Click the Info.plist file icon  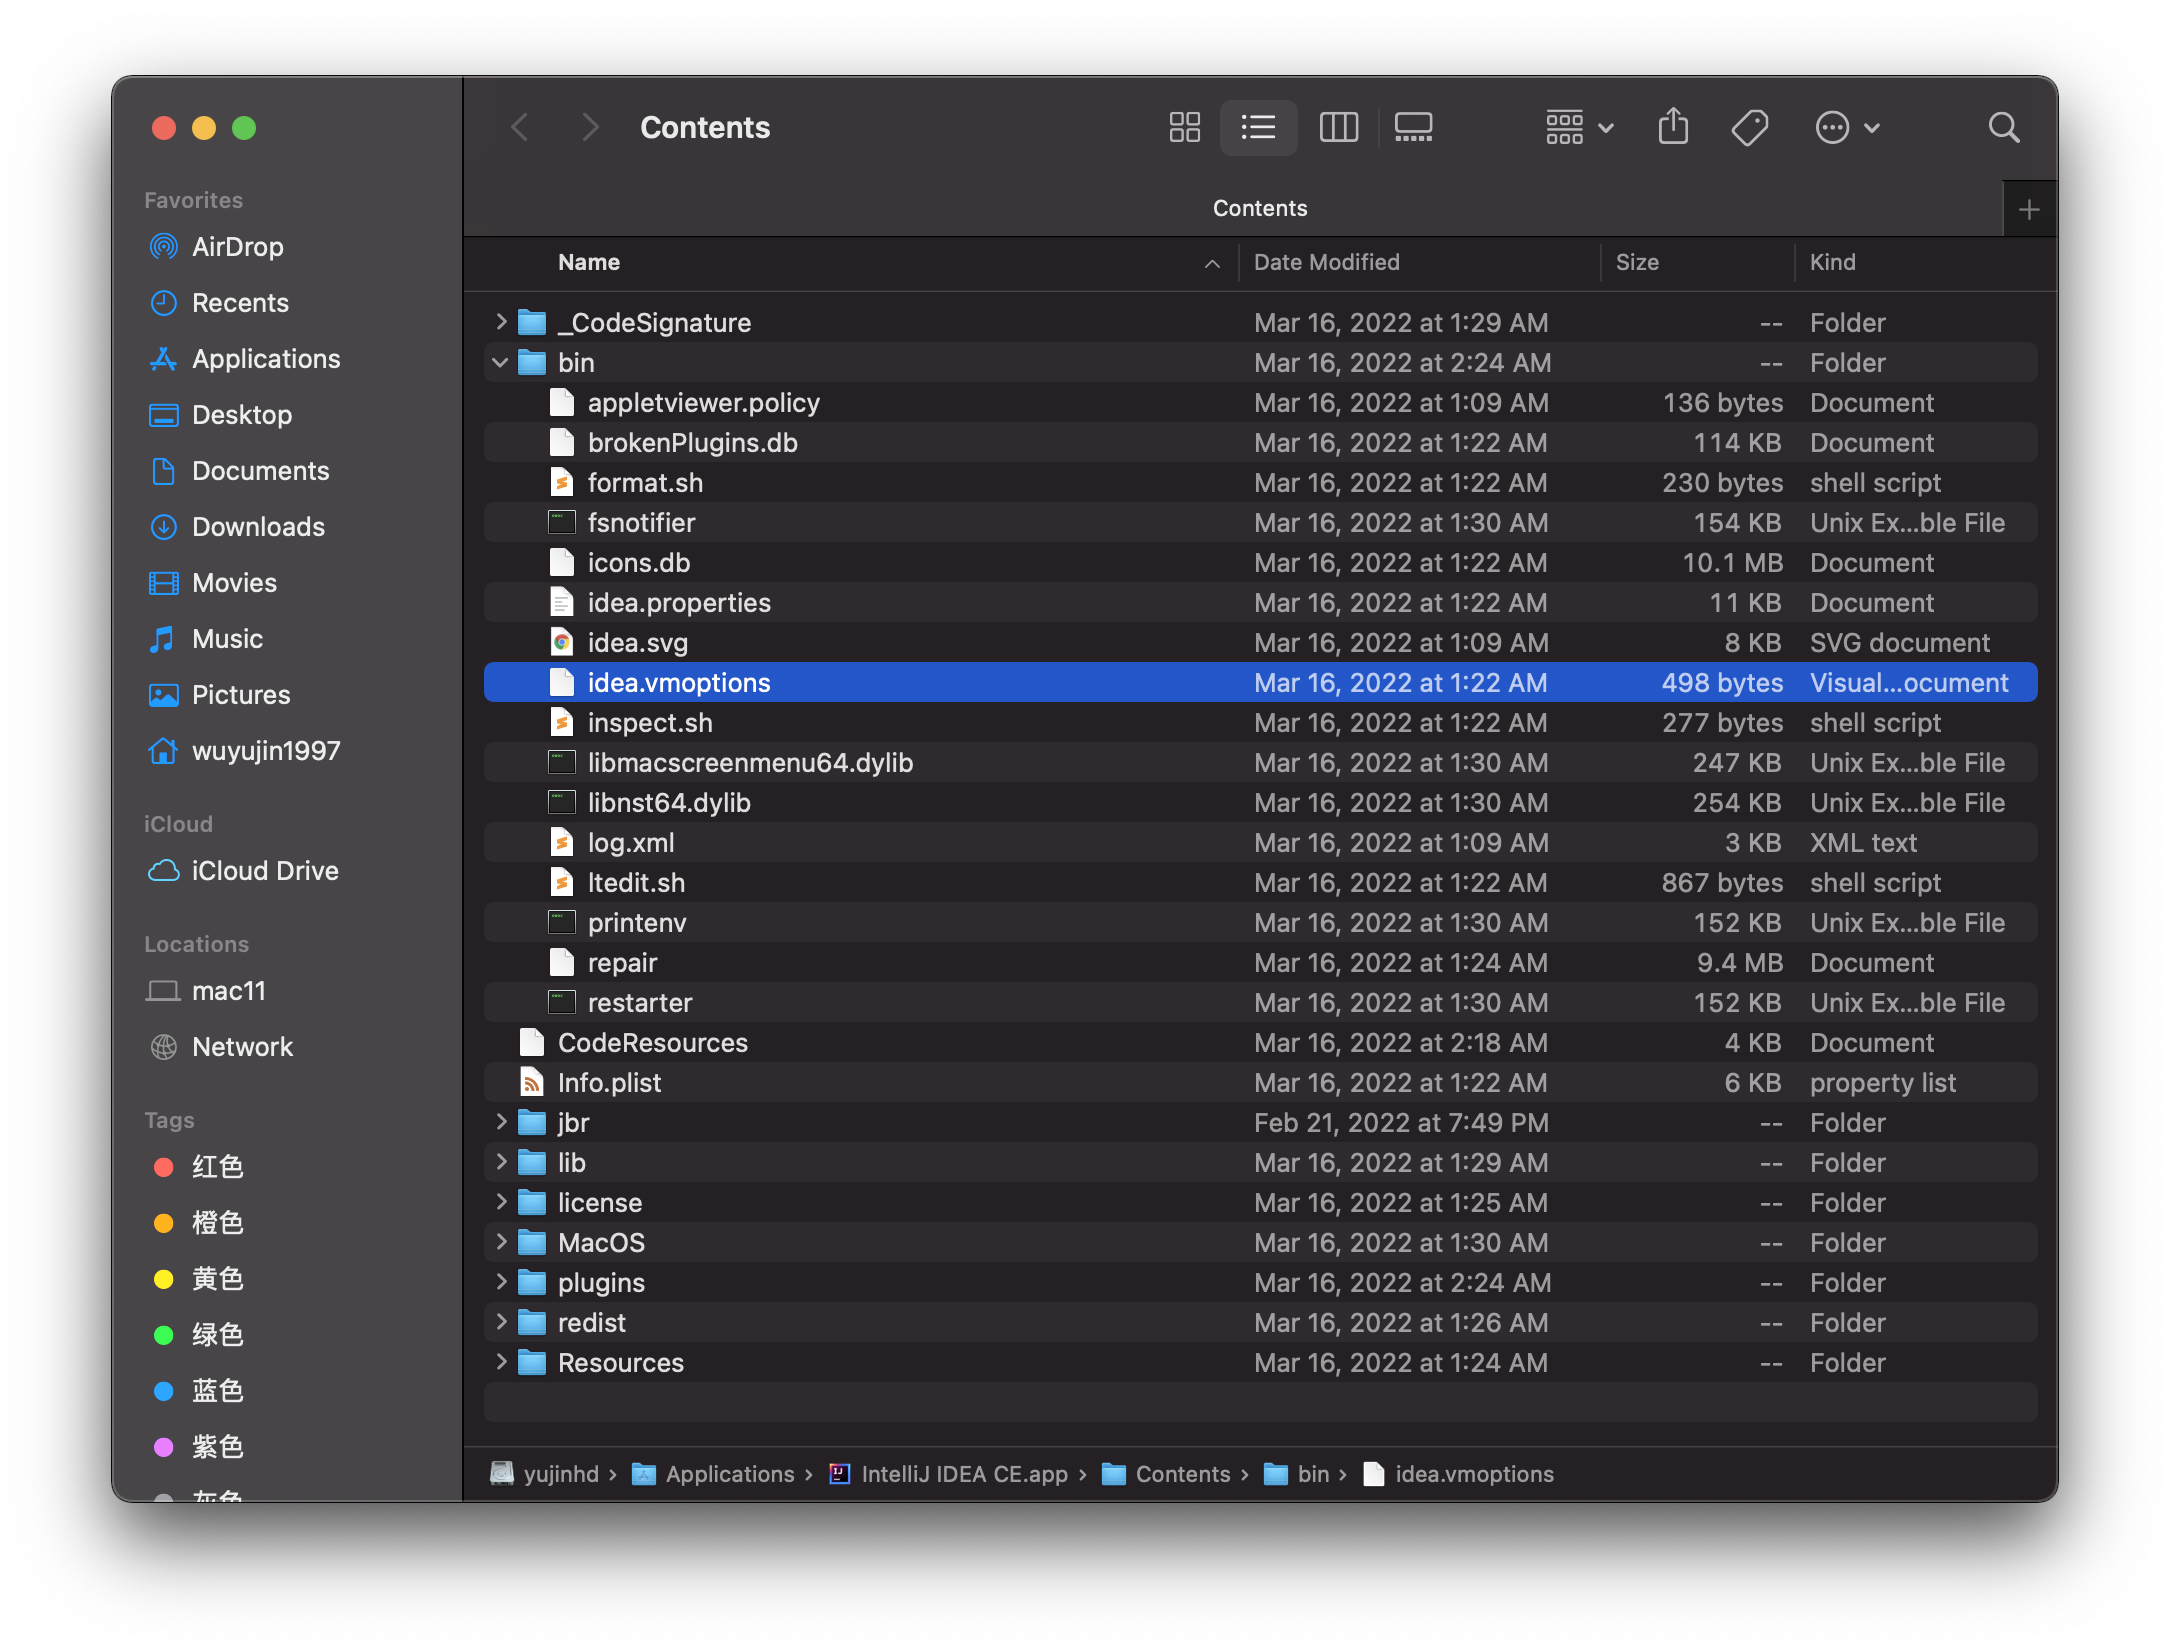click(x=532, y=1082)
